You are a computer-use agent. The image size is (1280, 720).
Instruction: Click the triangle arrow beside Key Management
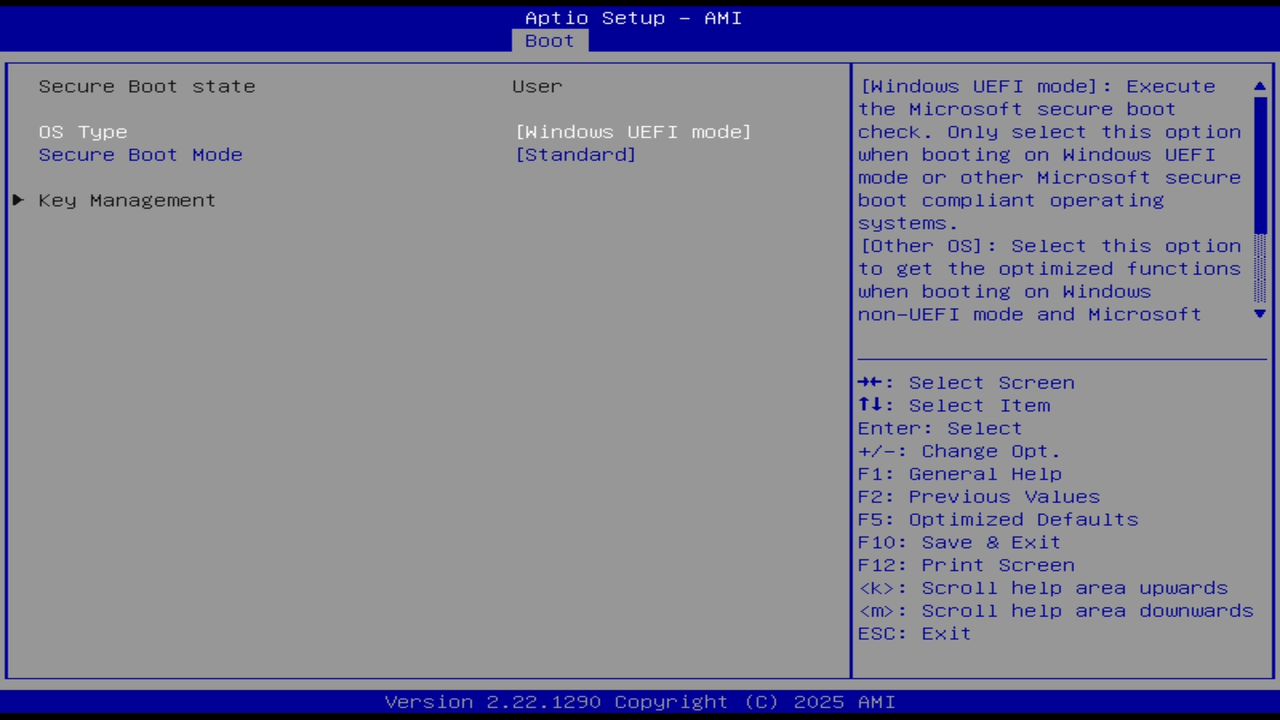click(x=17, y=200)
